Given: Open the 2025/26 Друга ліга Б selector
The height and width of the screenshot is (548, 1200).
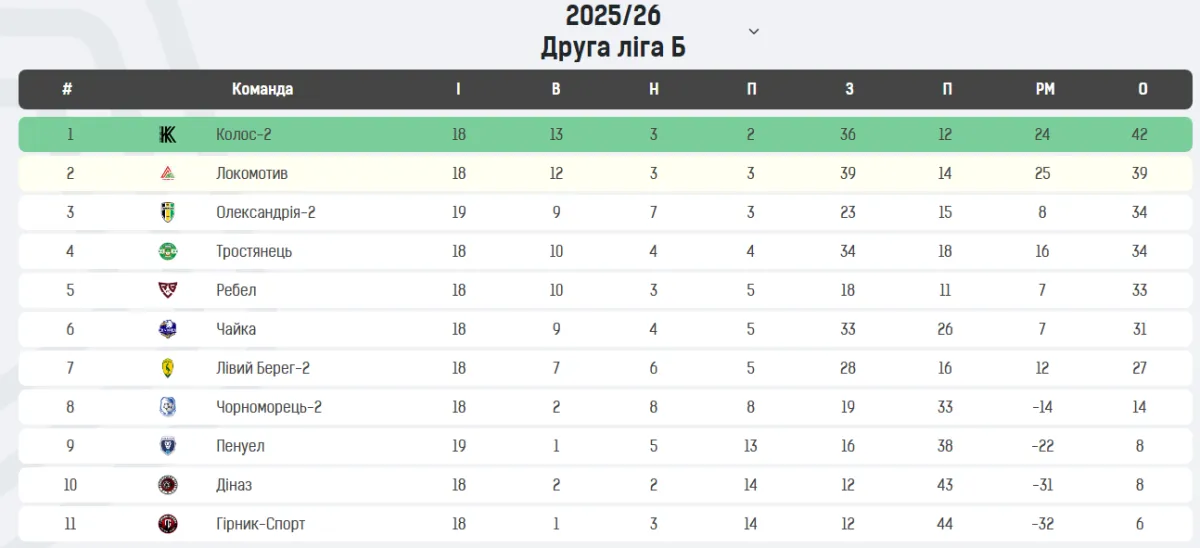Looking at the screenshot, I should (x=613, y=31).
